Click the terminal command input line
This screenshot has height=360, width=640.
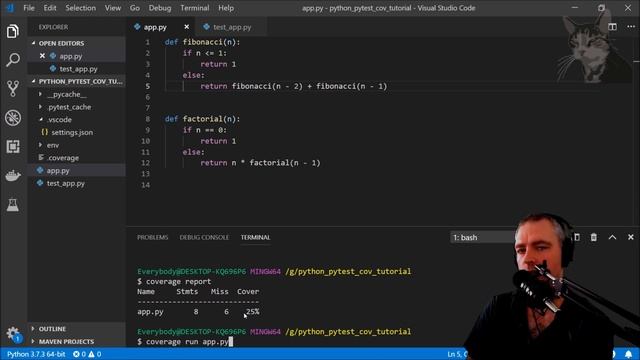pos(185,342)
